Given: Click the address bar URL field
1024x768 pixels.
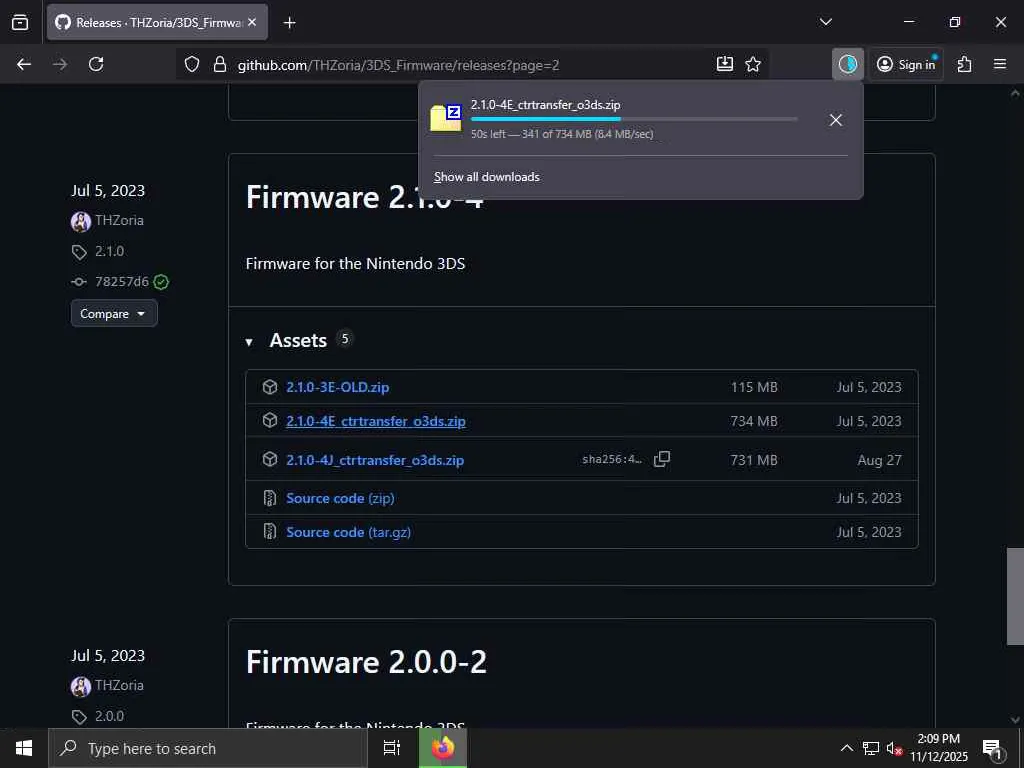Looking at the screenshot, I should (470, 65).
